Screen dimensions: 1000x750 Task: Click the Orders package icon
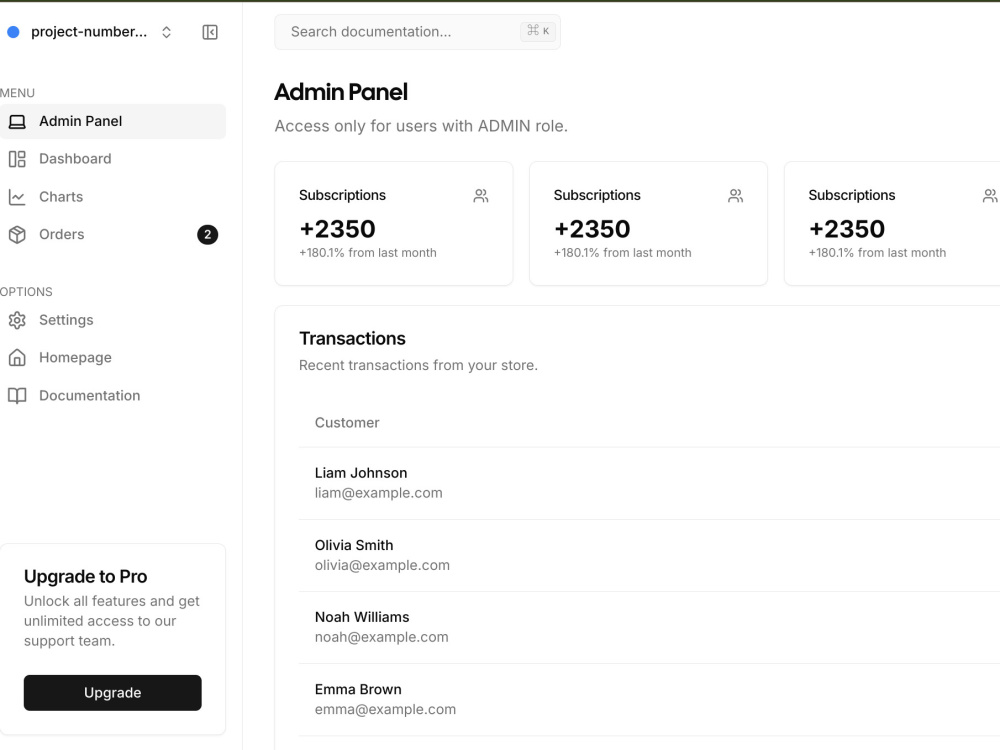pos(16,234)
